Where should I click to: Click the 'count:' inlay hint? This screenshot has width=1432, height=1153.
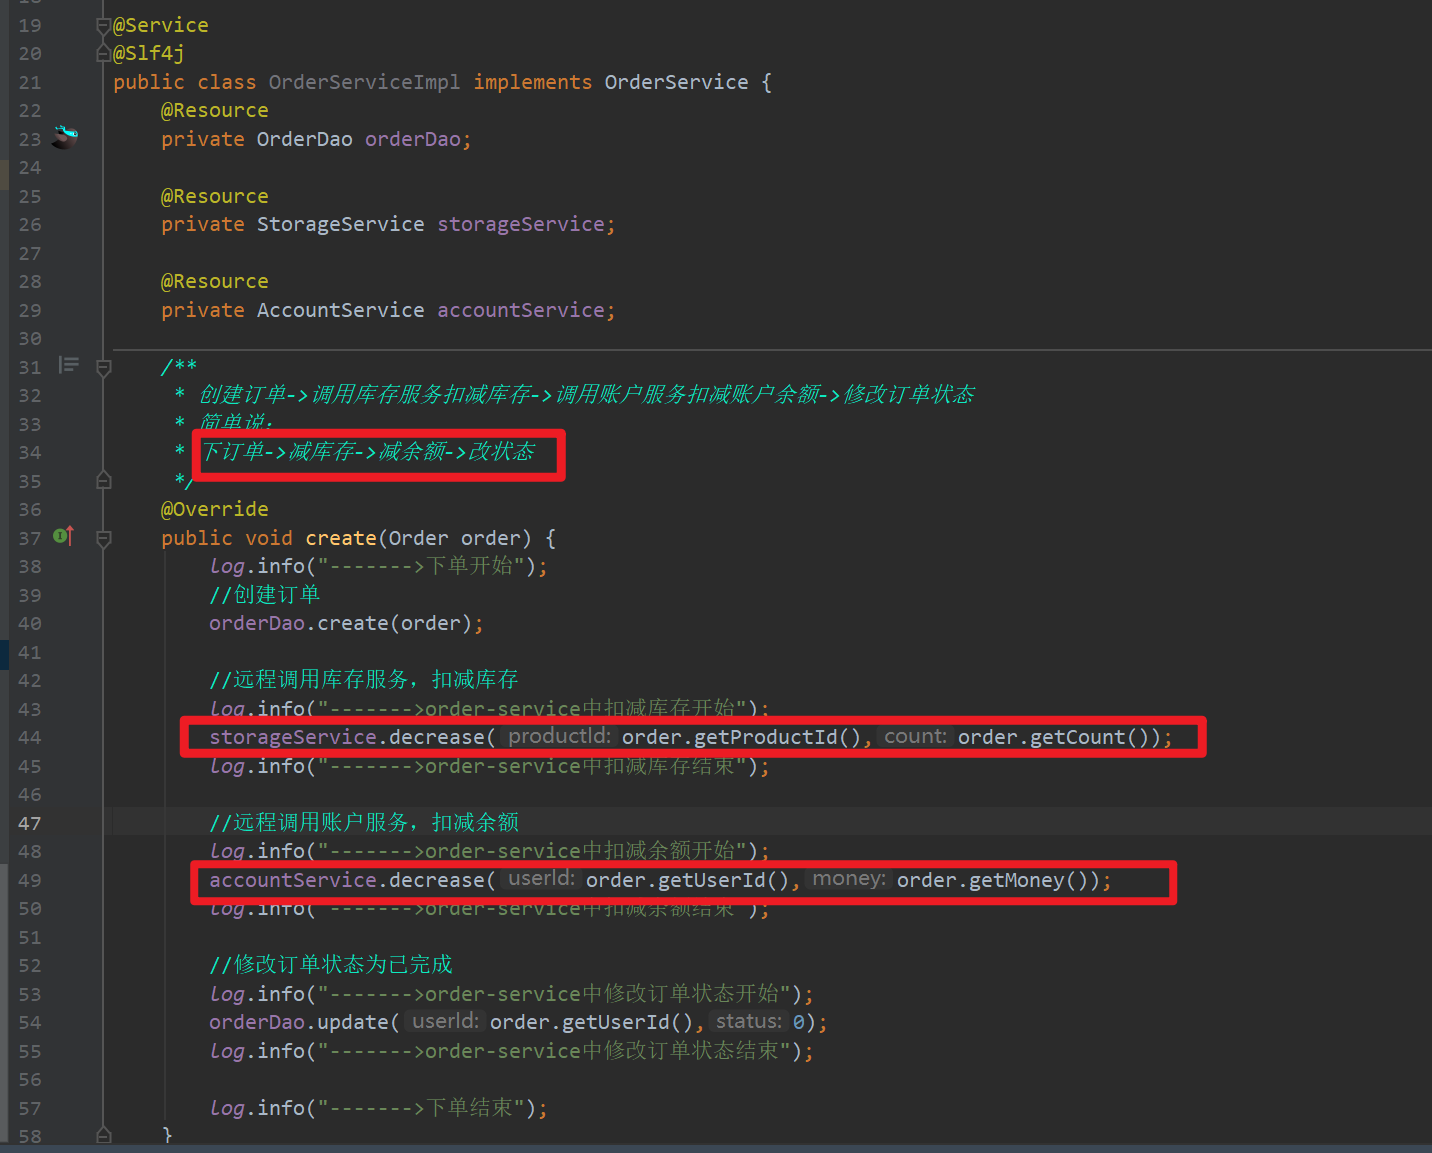point(915,737)
